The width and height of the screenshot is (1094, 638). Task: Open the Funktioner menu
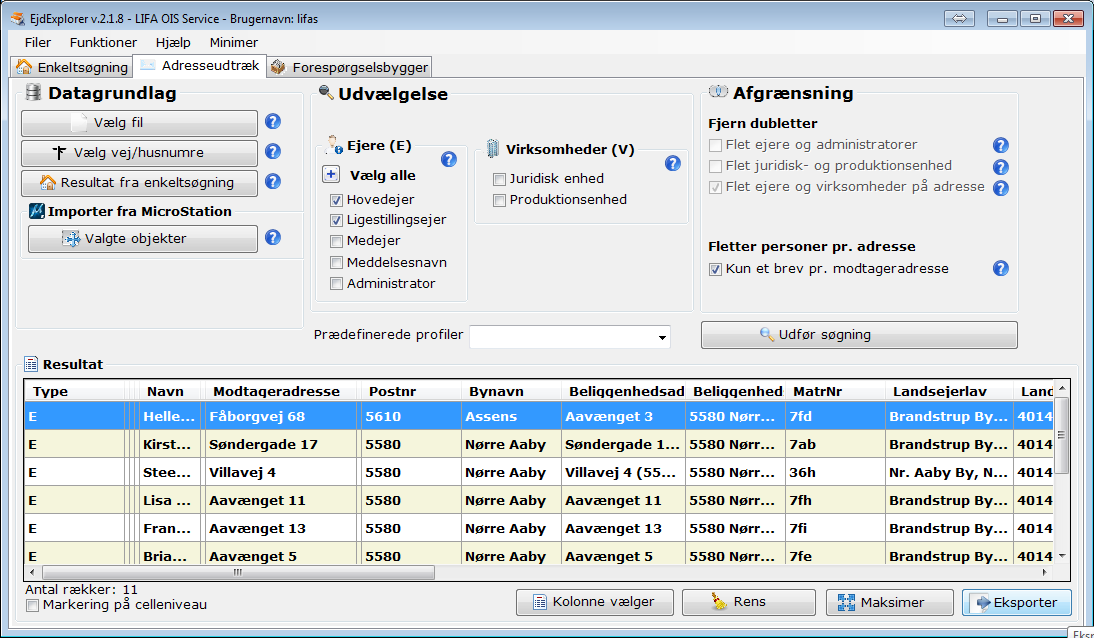[102, 42]
